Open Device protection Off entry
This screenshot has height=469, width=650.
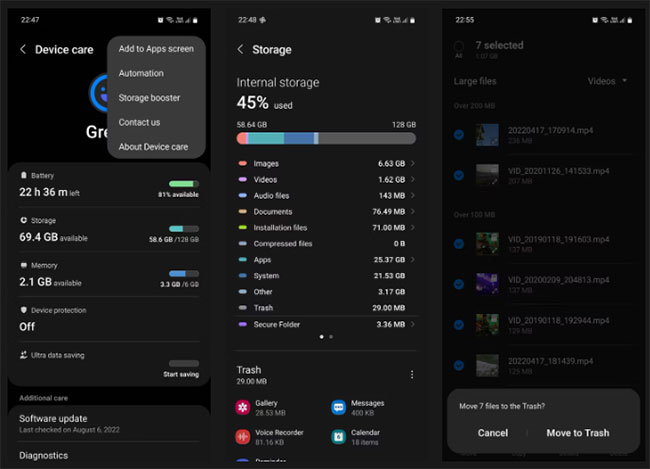[x=109, y=319]
